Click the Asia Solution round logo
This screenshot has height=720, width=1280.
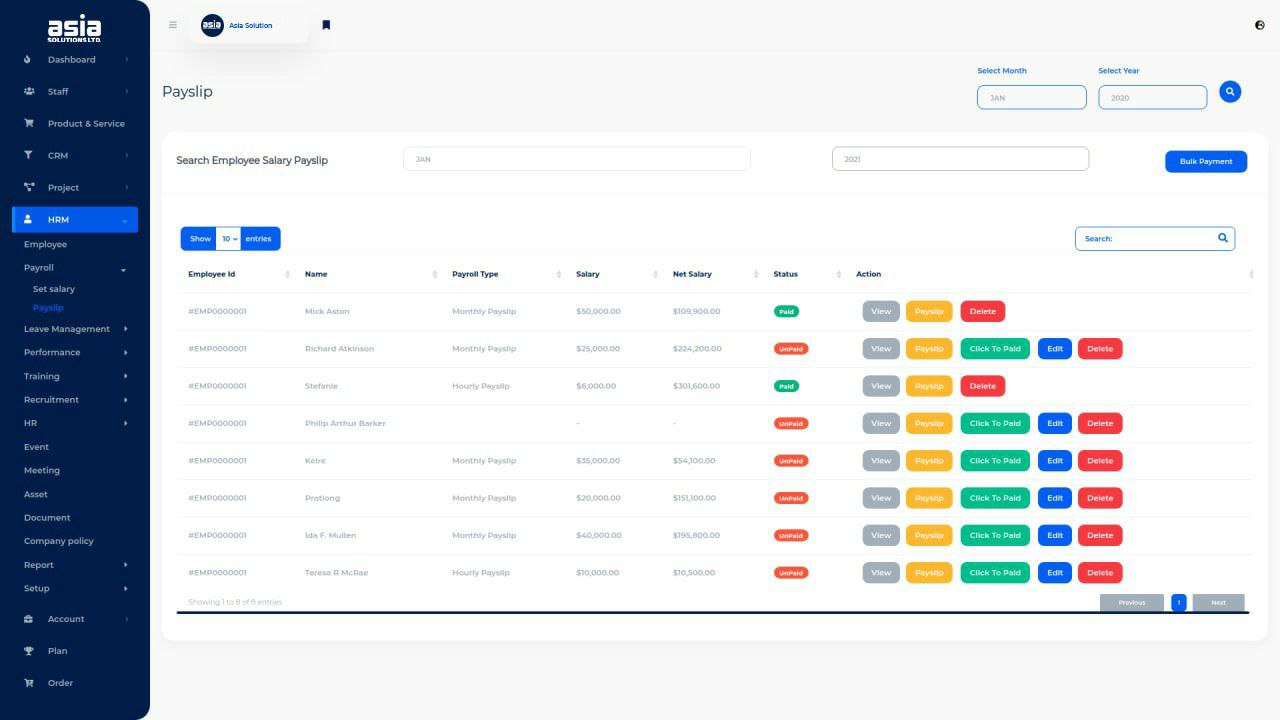point(212,25)
